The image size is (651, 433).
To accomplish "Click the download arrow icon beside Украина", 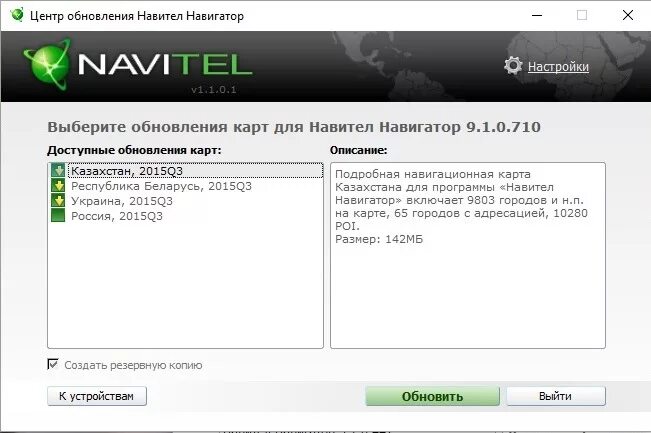I will 58,201.
